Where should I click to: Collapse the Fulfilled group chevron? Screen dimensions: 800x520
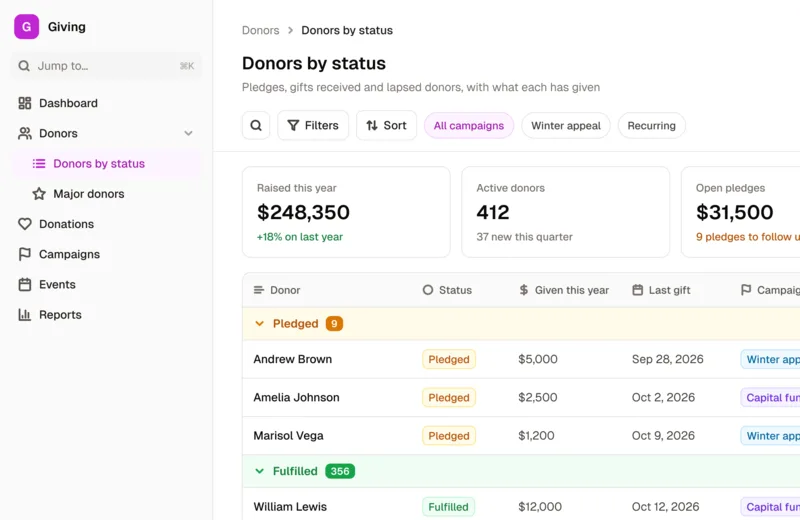click(x=260, y=471)
